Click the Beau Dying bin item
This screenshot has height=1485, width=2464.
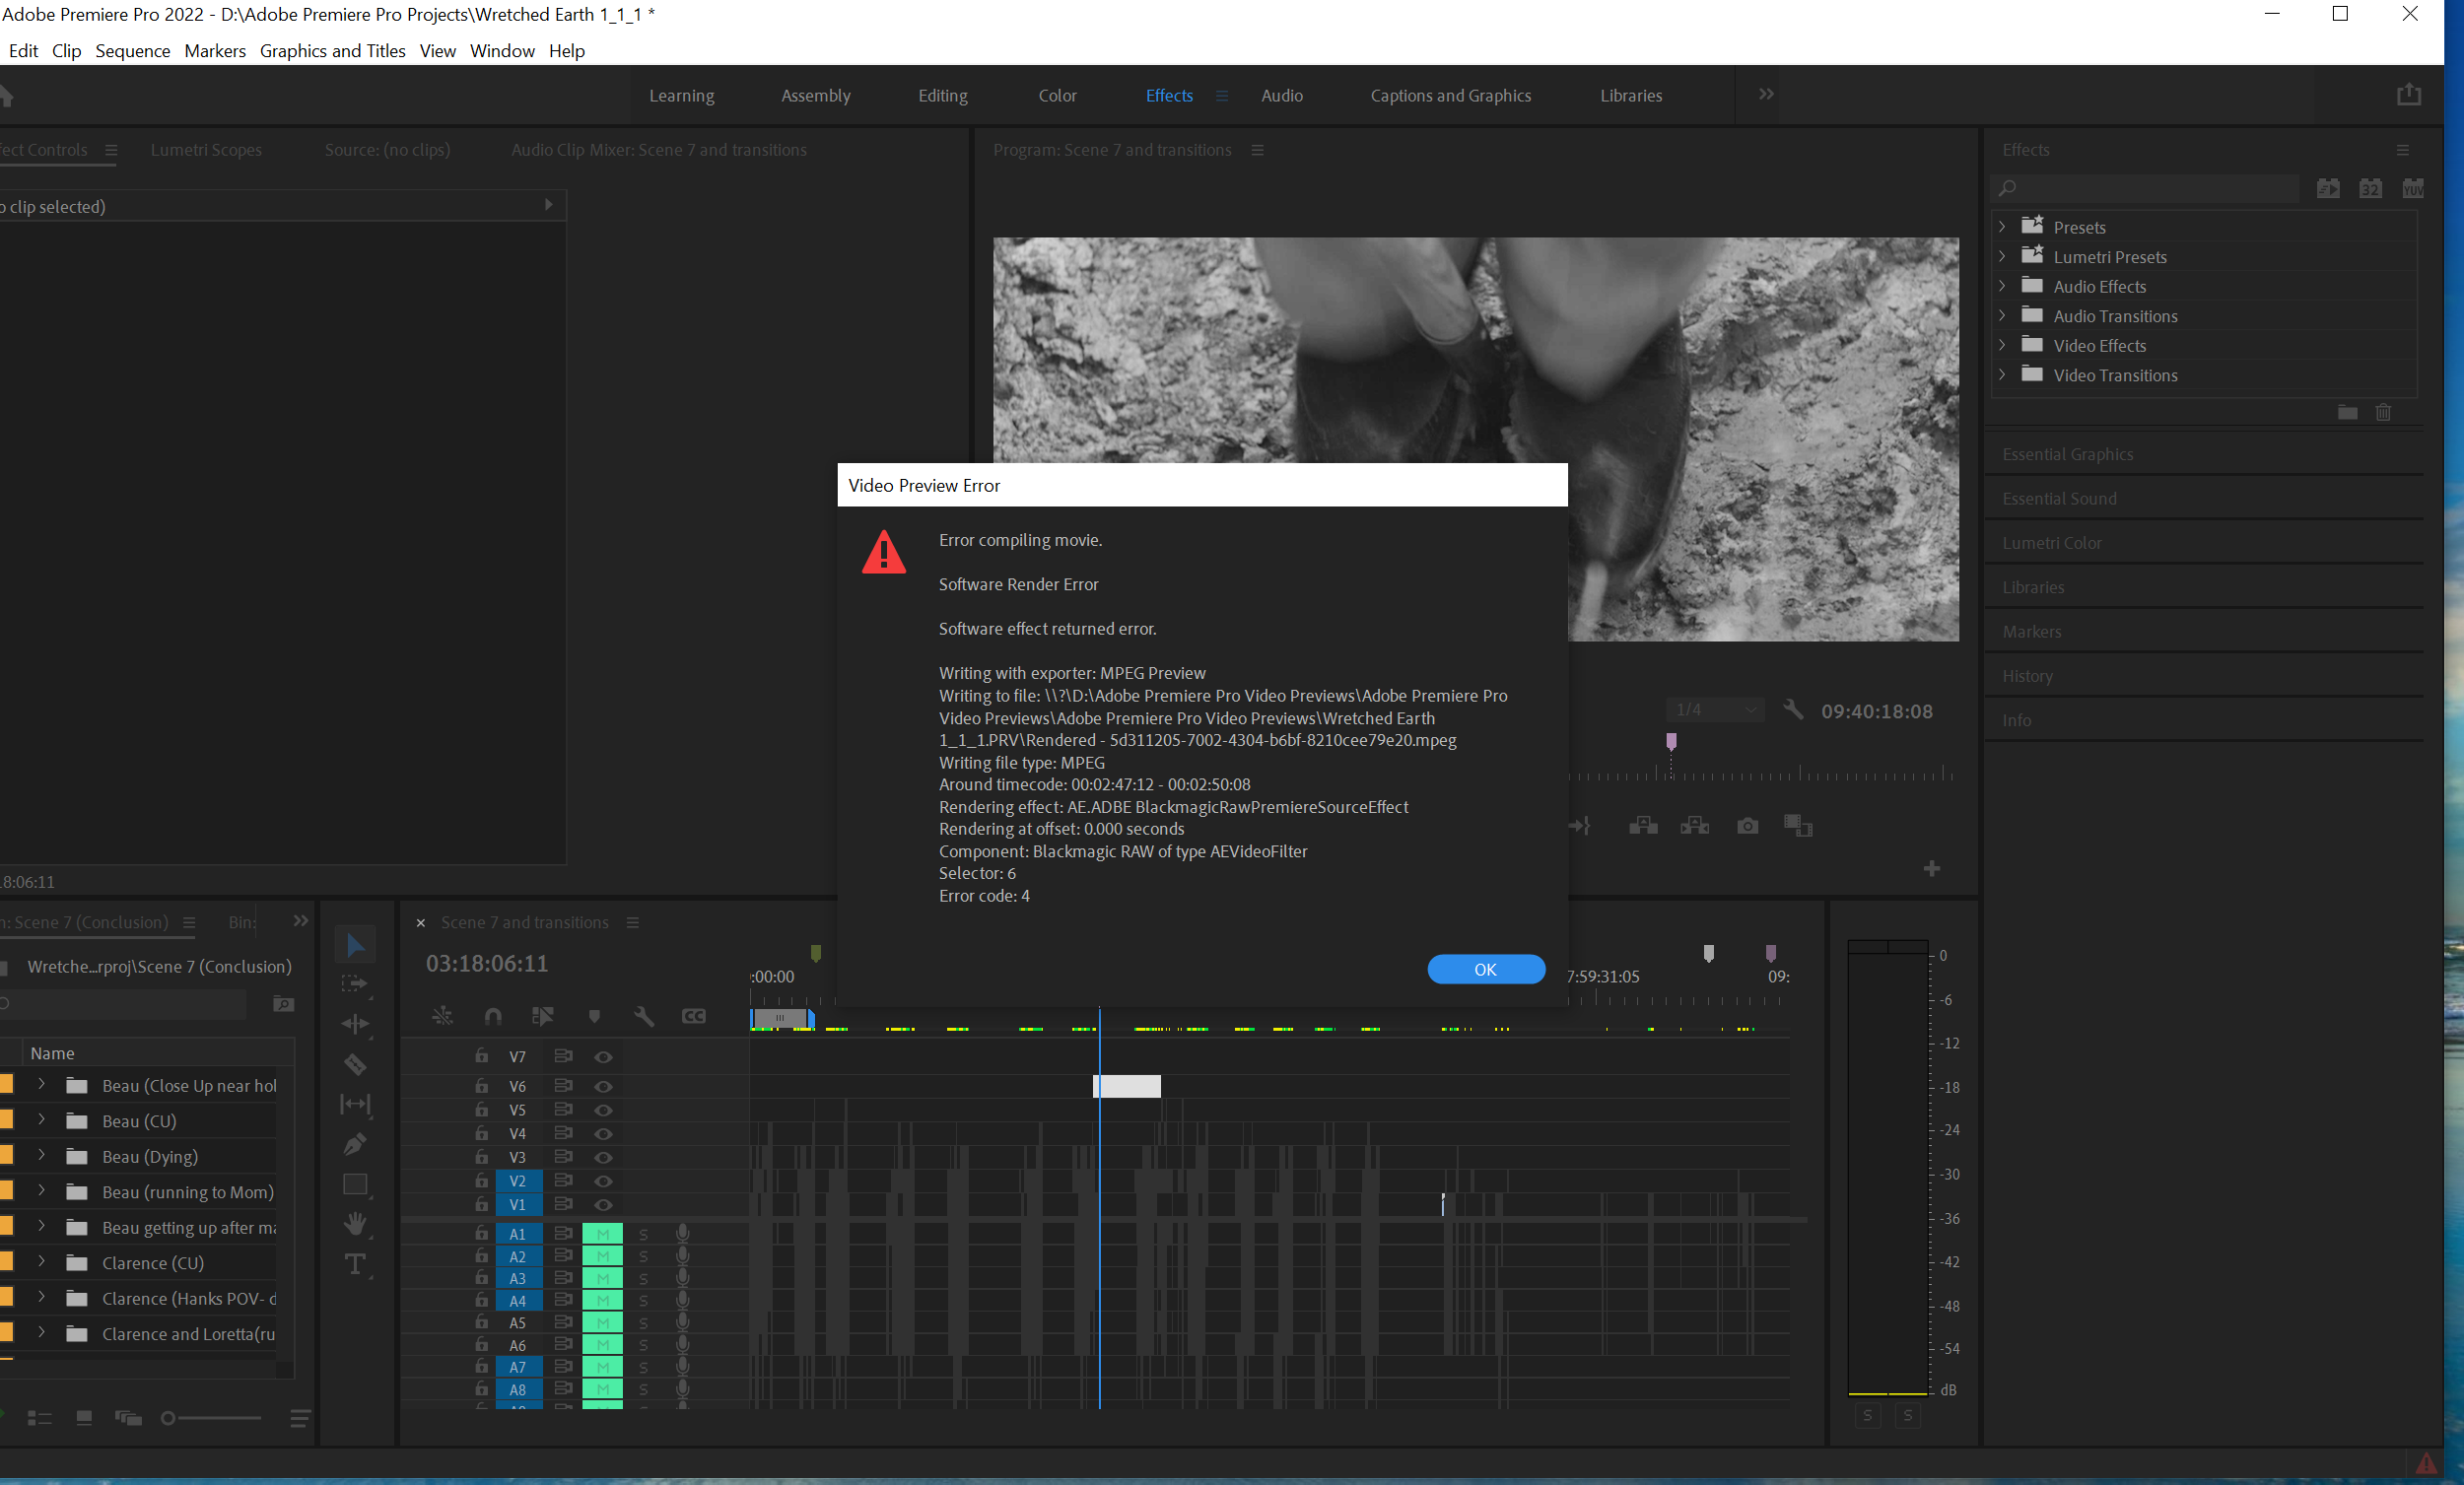[x=150, y=1156]
